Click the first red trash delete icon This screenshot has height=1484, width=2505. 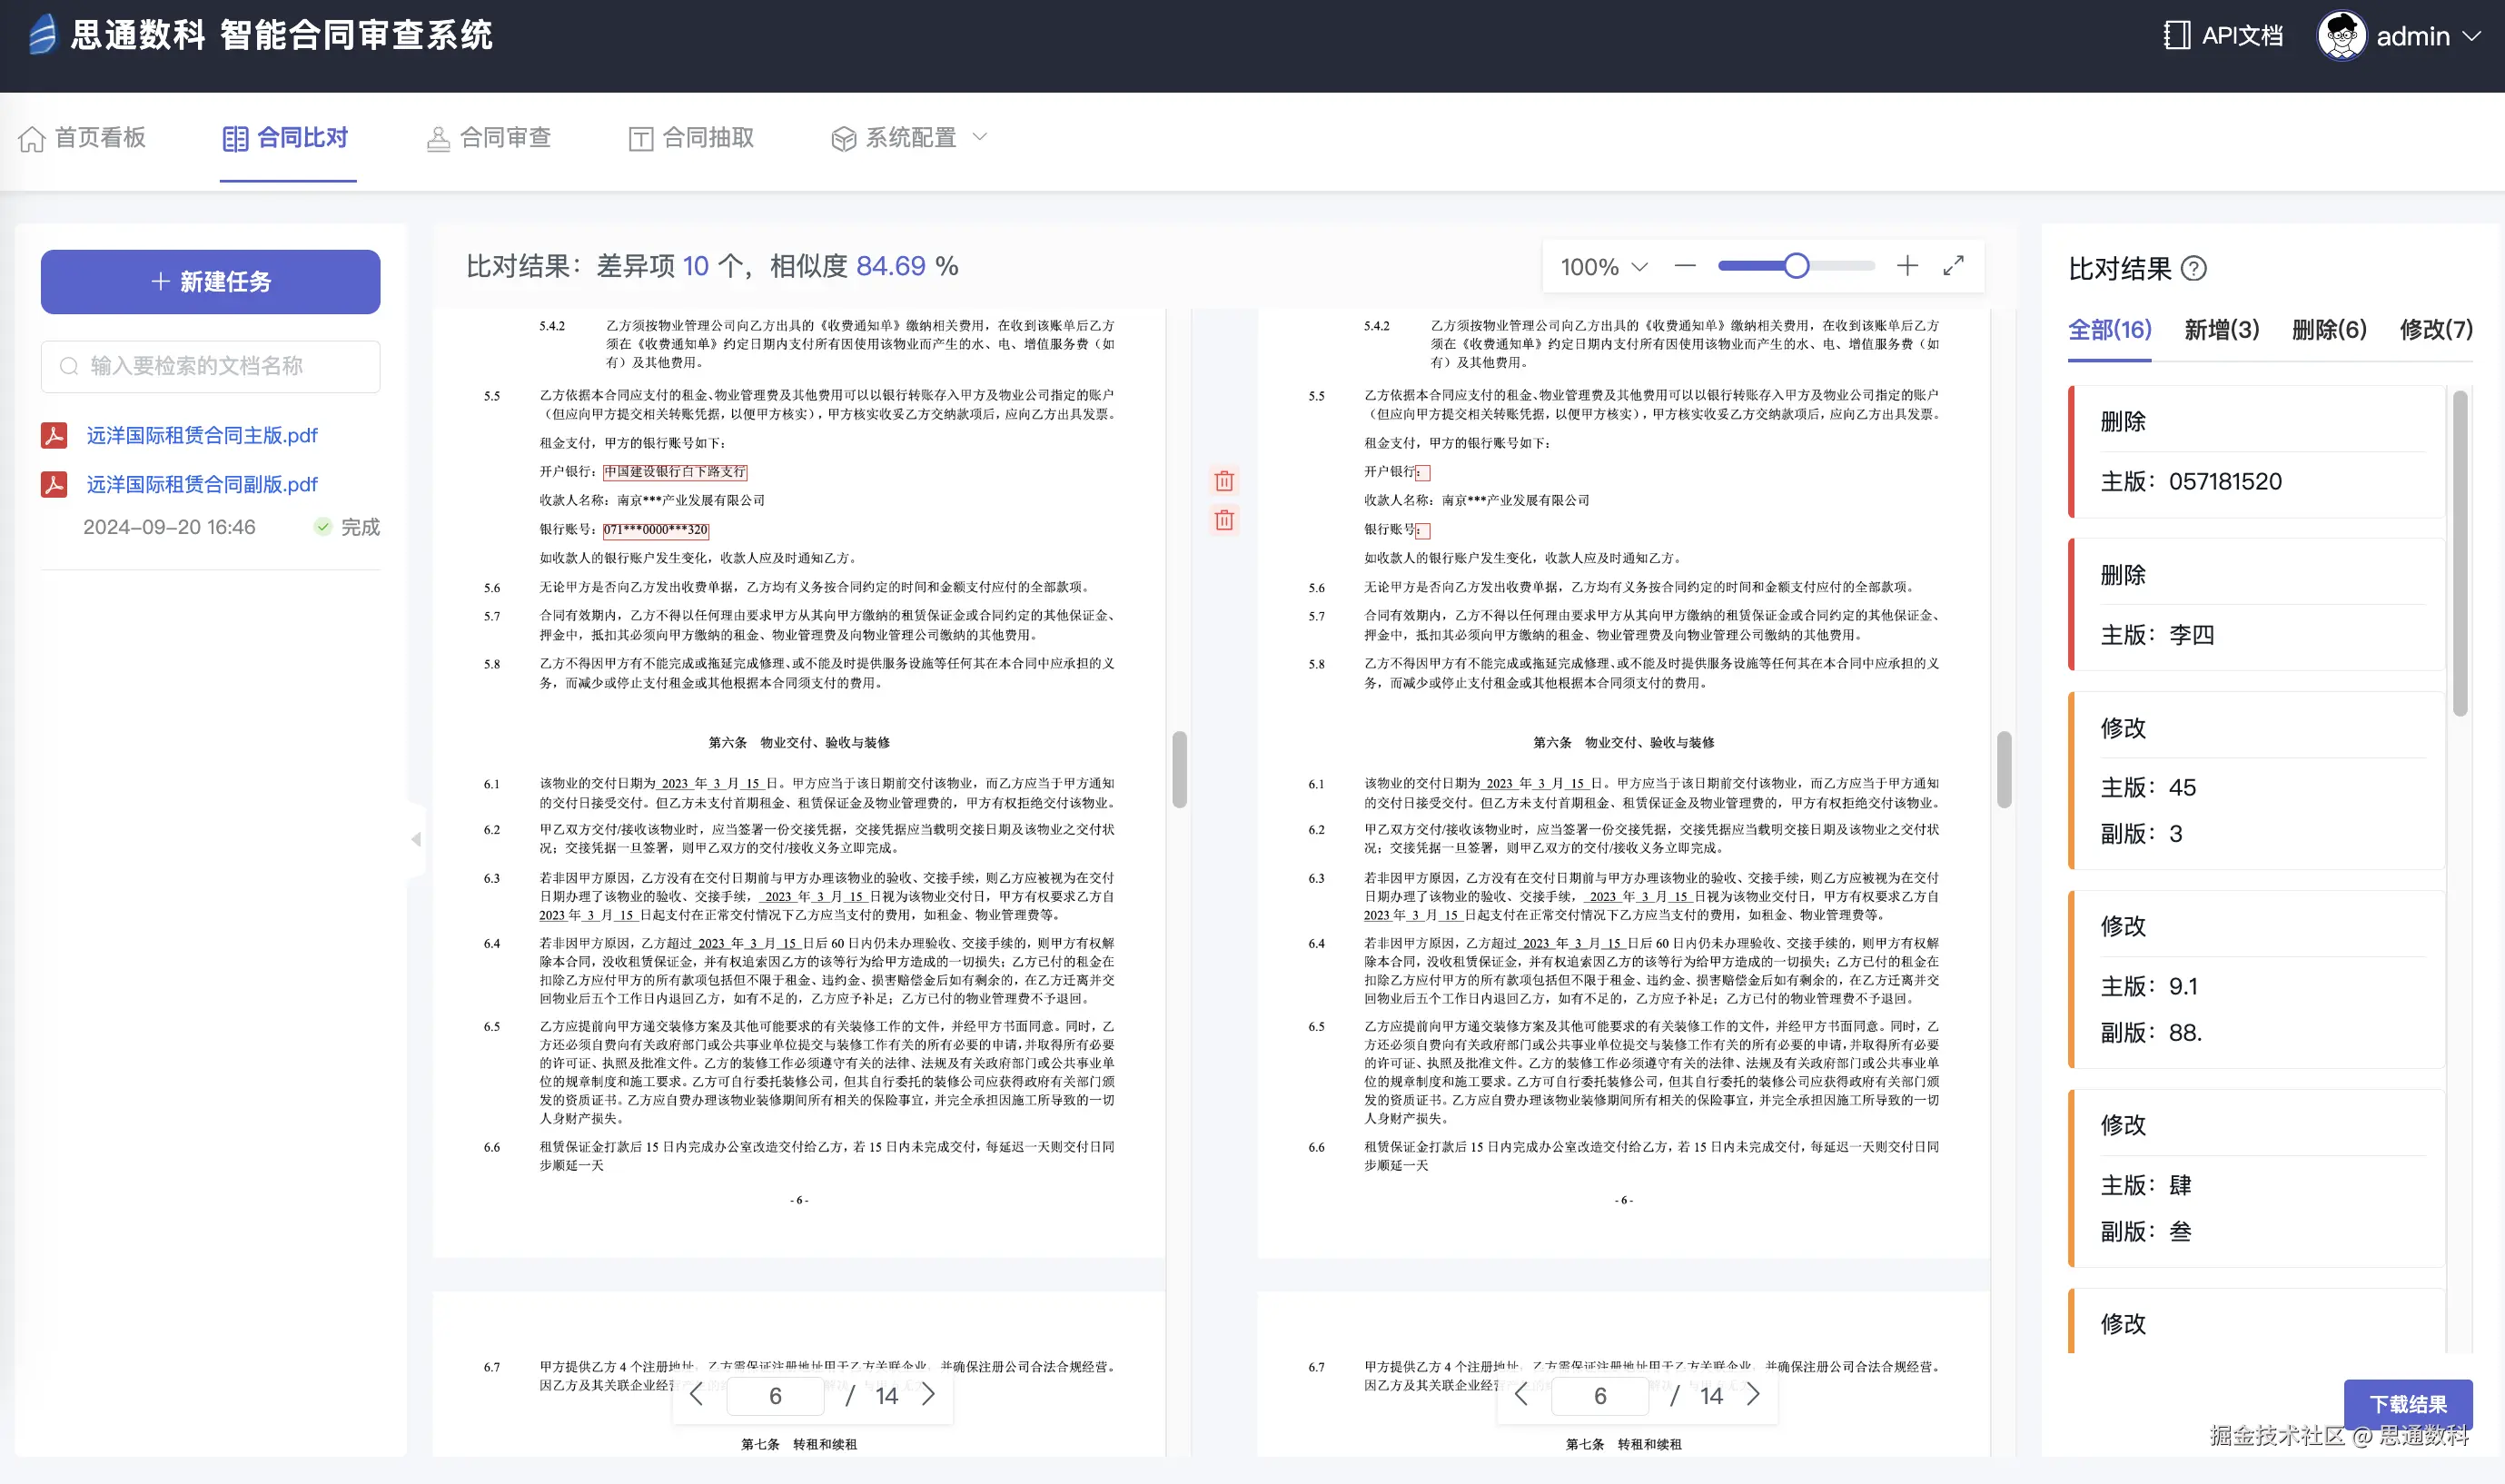click(x=1224, y=481)
